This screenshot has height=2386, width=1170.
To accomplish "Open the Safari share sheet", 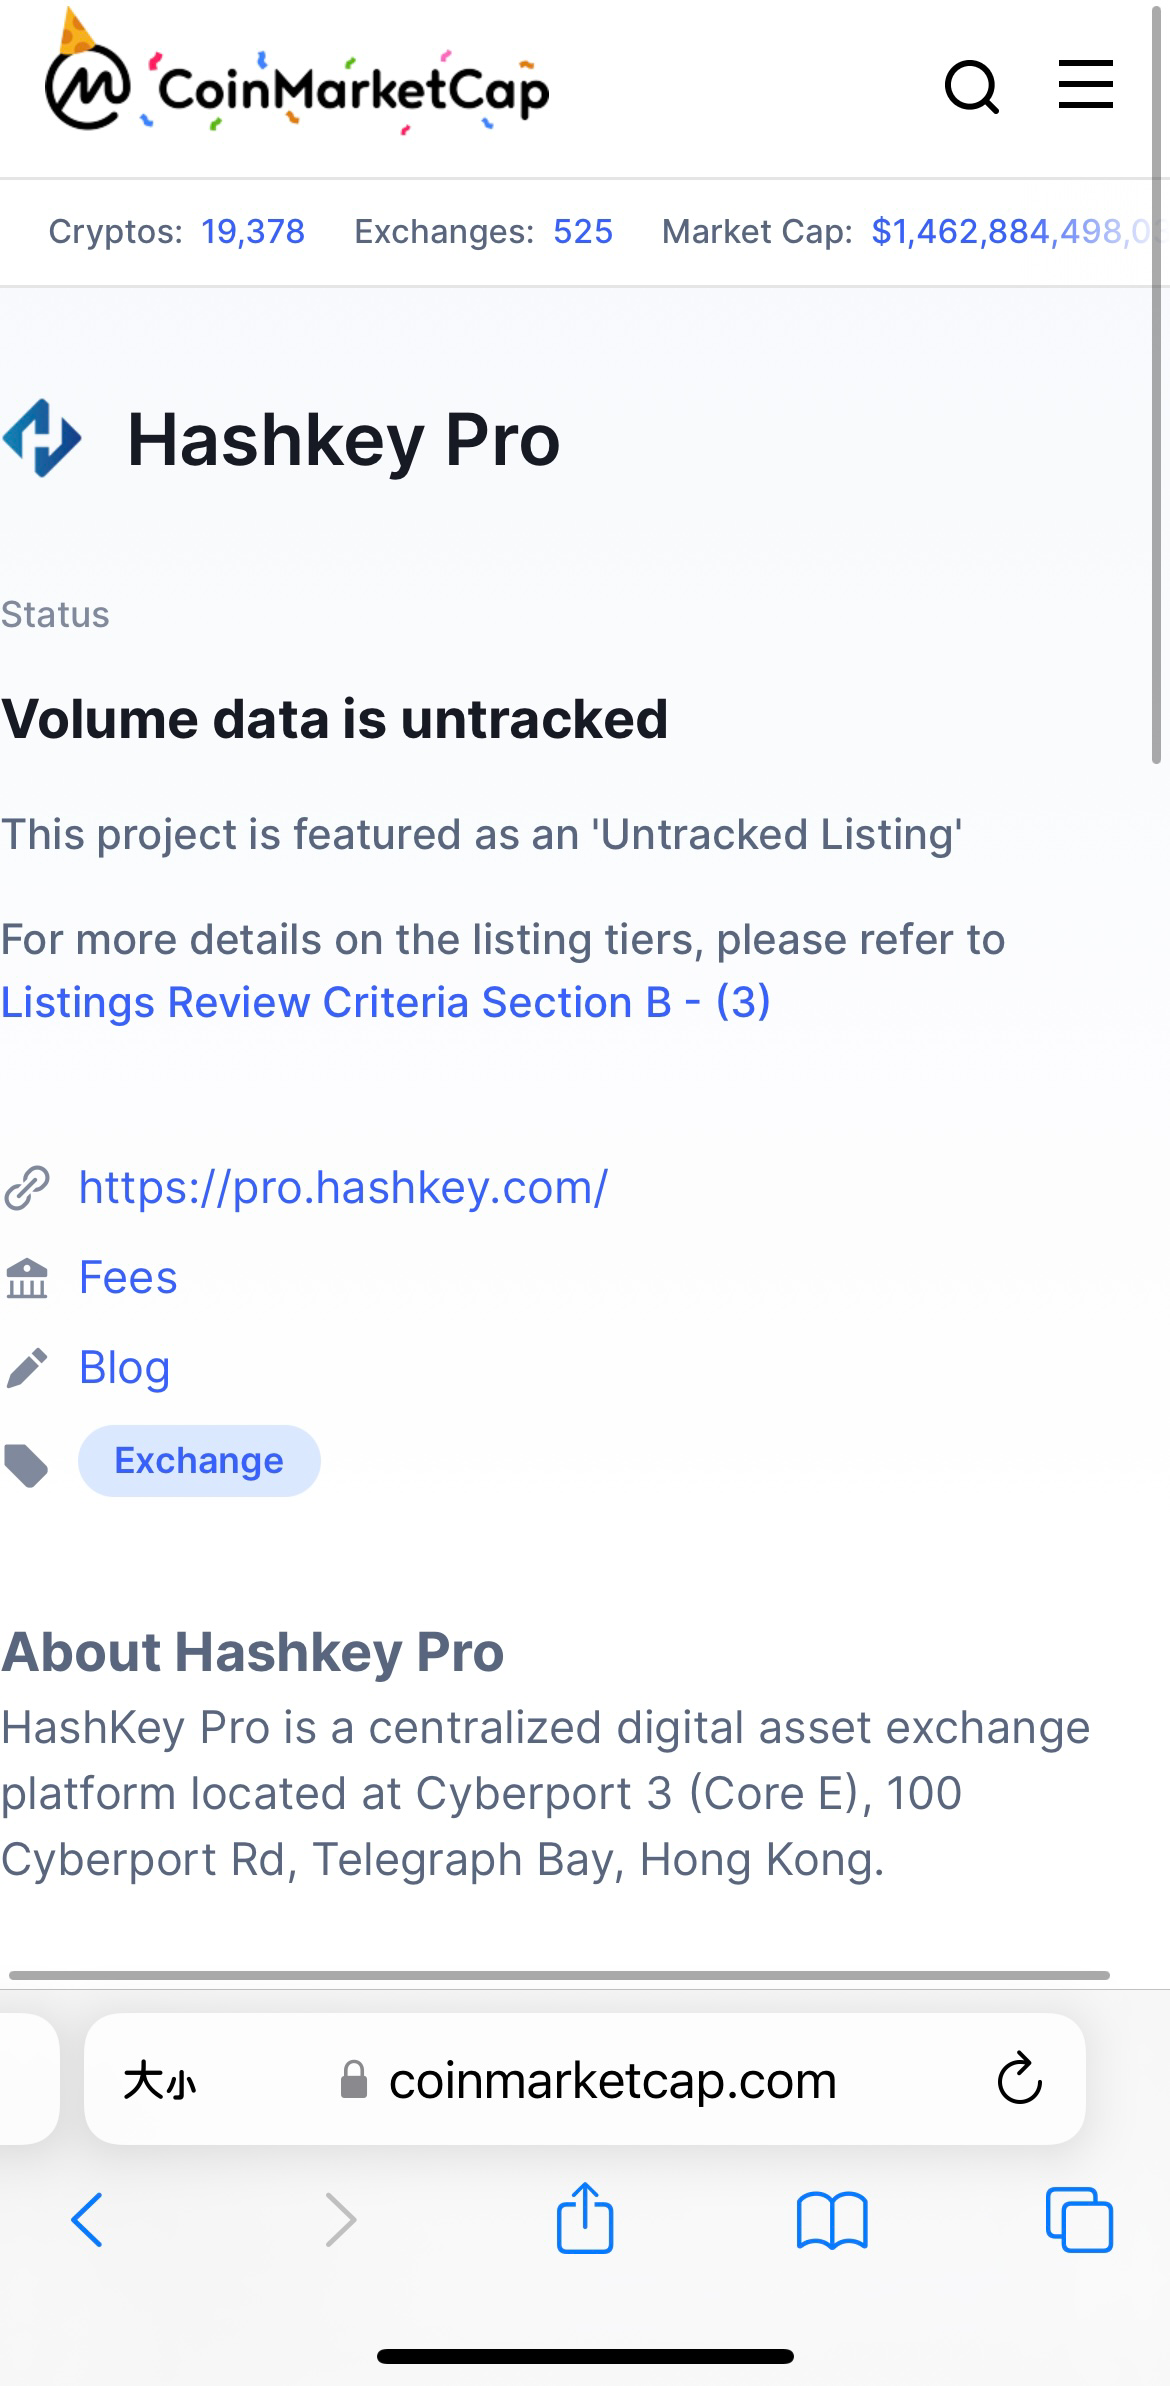I will [585, 2218].
